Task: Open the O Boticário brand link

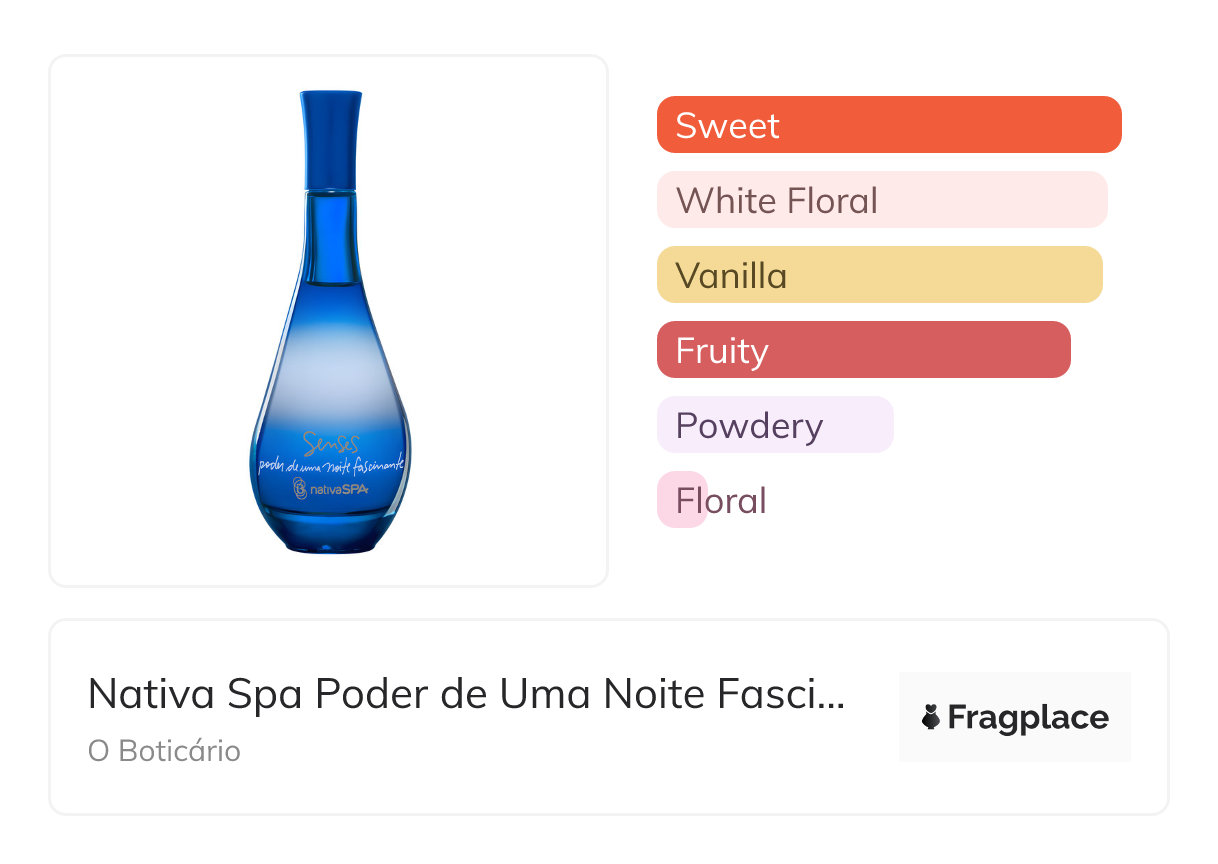Action: [164, 751]
